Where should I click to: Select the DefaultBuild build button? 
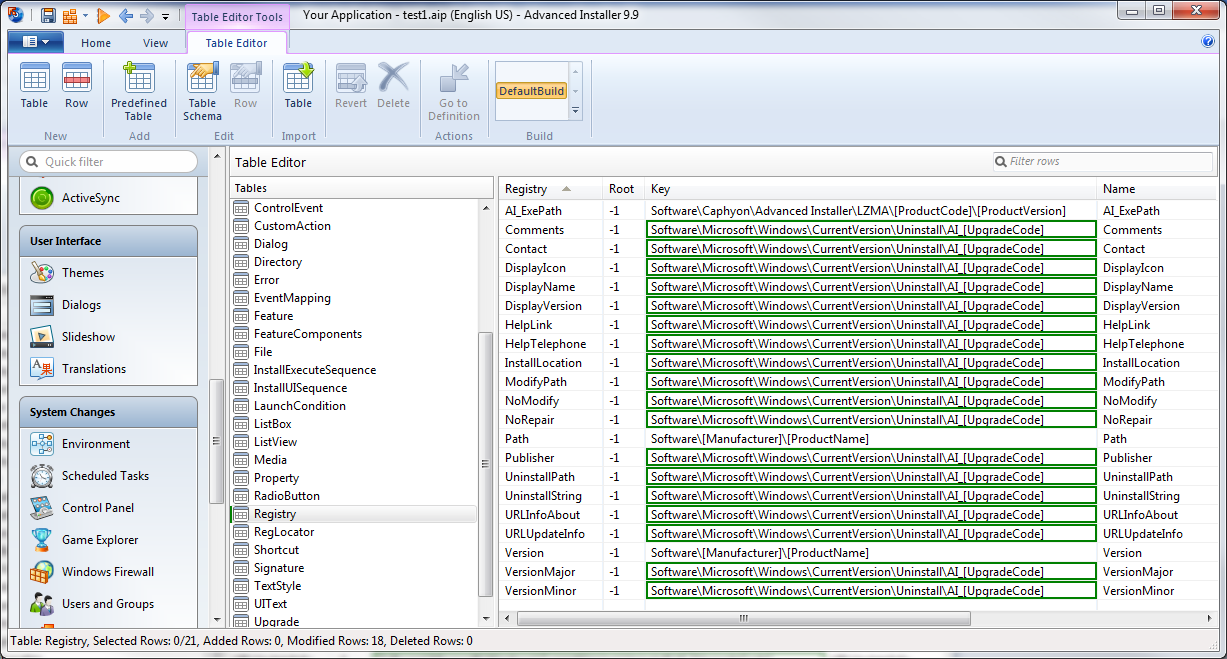click(x=531, y=91)
